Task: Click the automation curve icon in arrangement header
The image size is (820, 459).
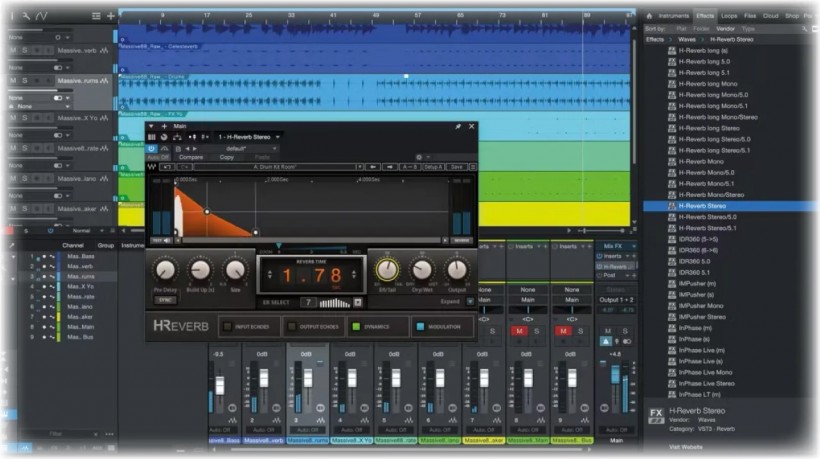Action: 42,16
